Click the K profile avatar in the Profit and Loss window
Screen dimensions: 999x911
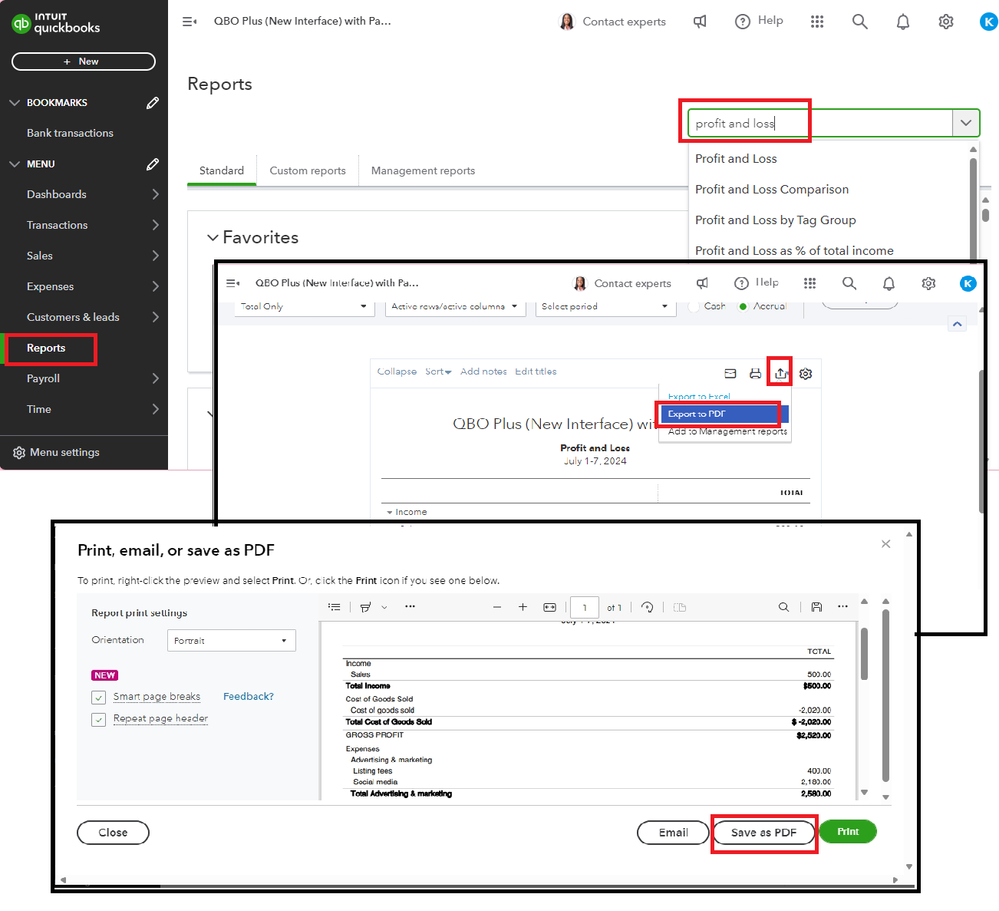tap(968, 283)
